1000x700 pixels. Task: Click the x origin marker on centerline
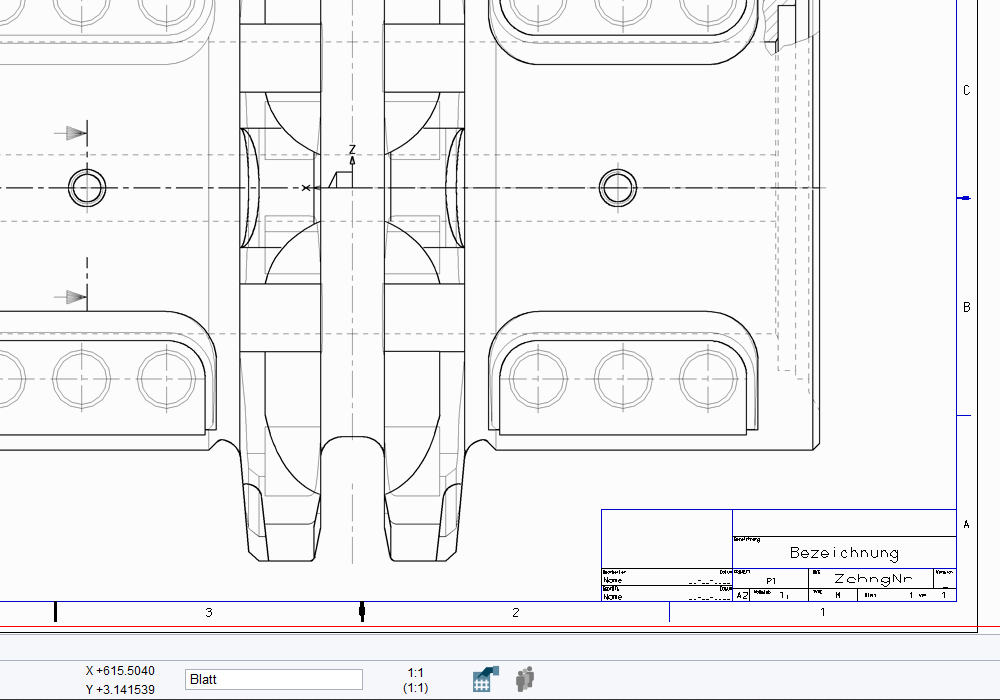pyautogui.click(x=305, y=188)
